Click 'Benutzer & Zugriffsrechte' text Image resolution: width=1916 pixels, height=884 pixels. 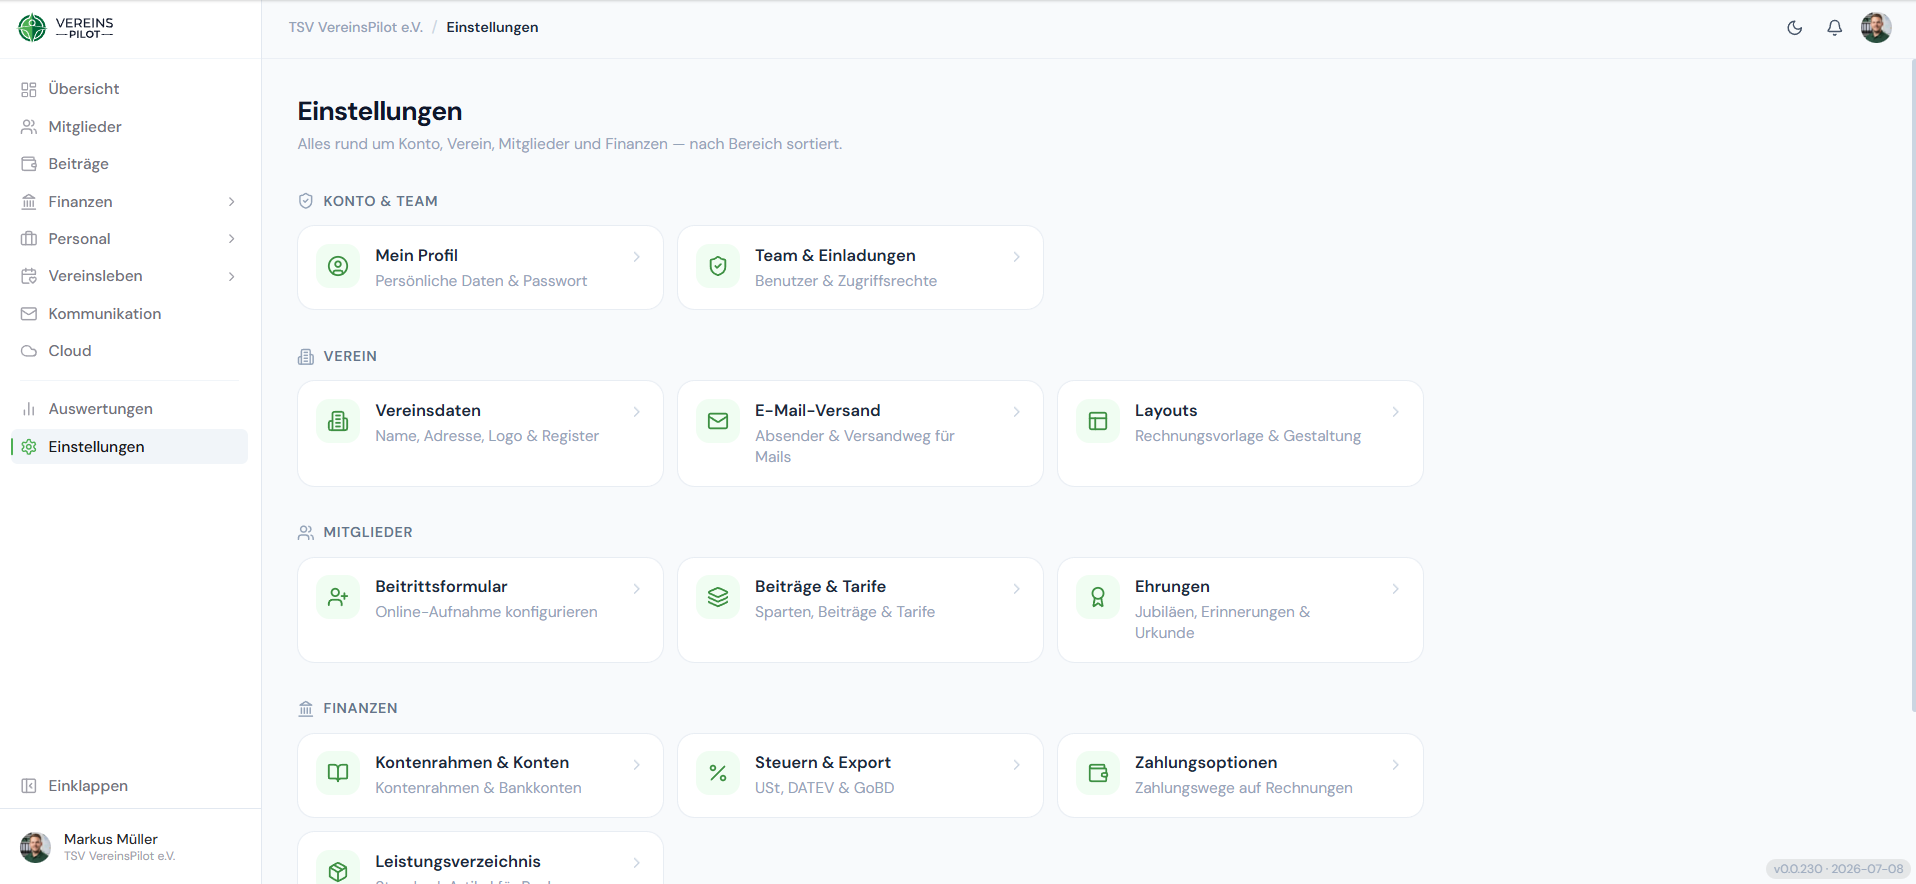click(x=846, y=281)
